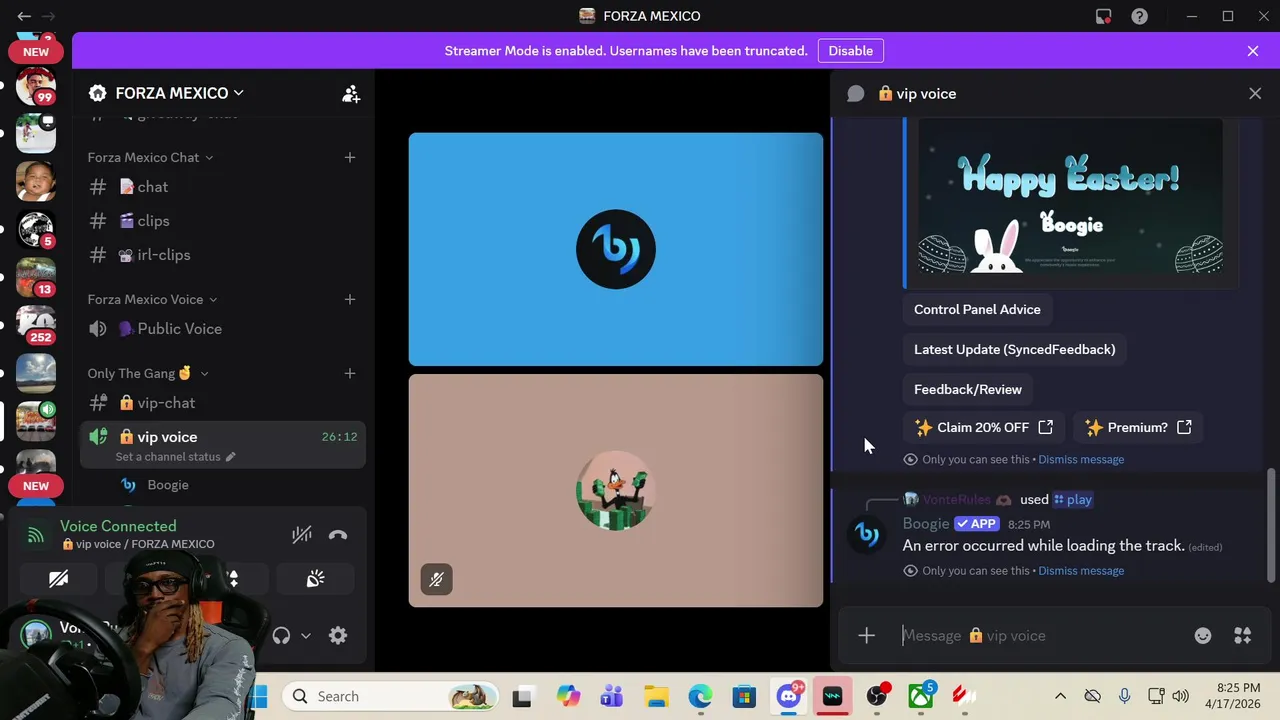
Task: Open Discord help icon in title bar
Action: [1139, 16]
